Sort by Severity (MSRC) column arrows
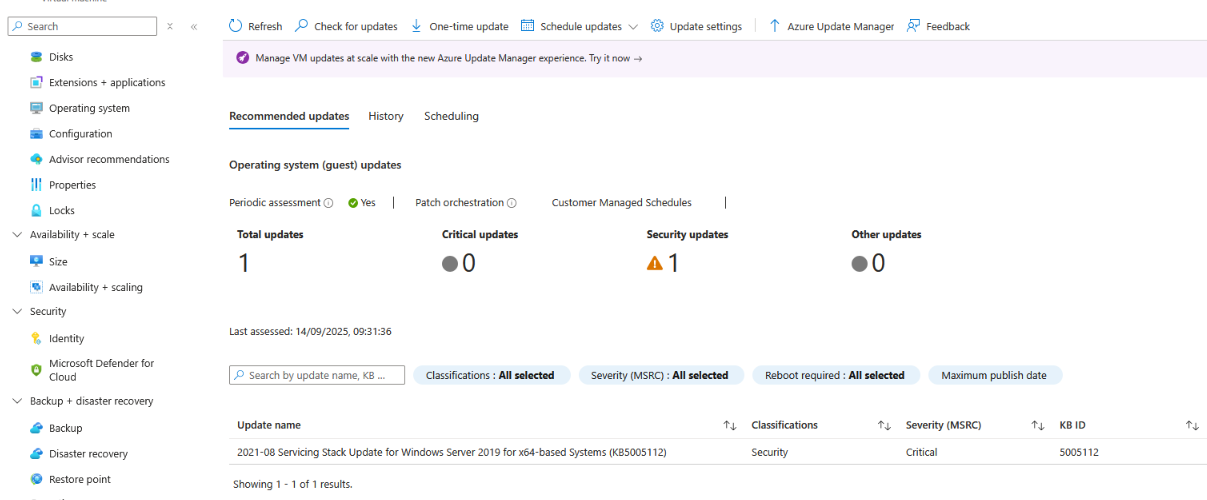Viewport: 1207px width, 500px height. (x=1038, y=426)
